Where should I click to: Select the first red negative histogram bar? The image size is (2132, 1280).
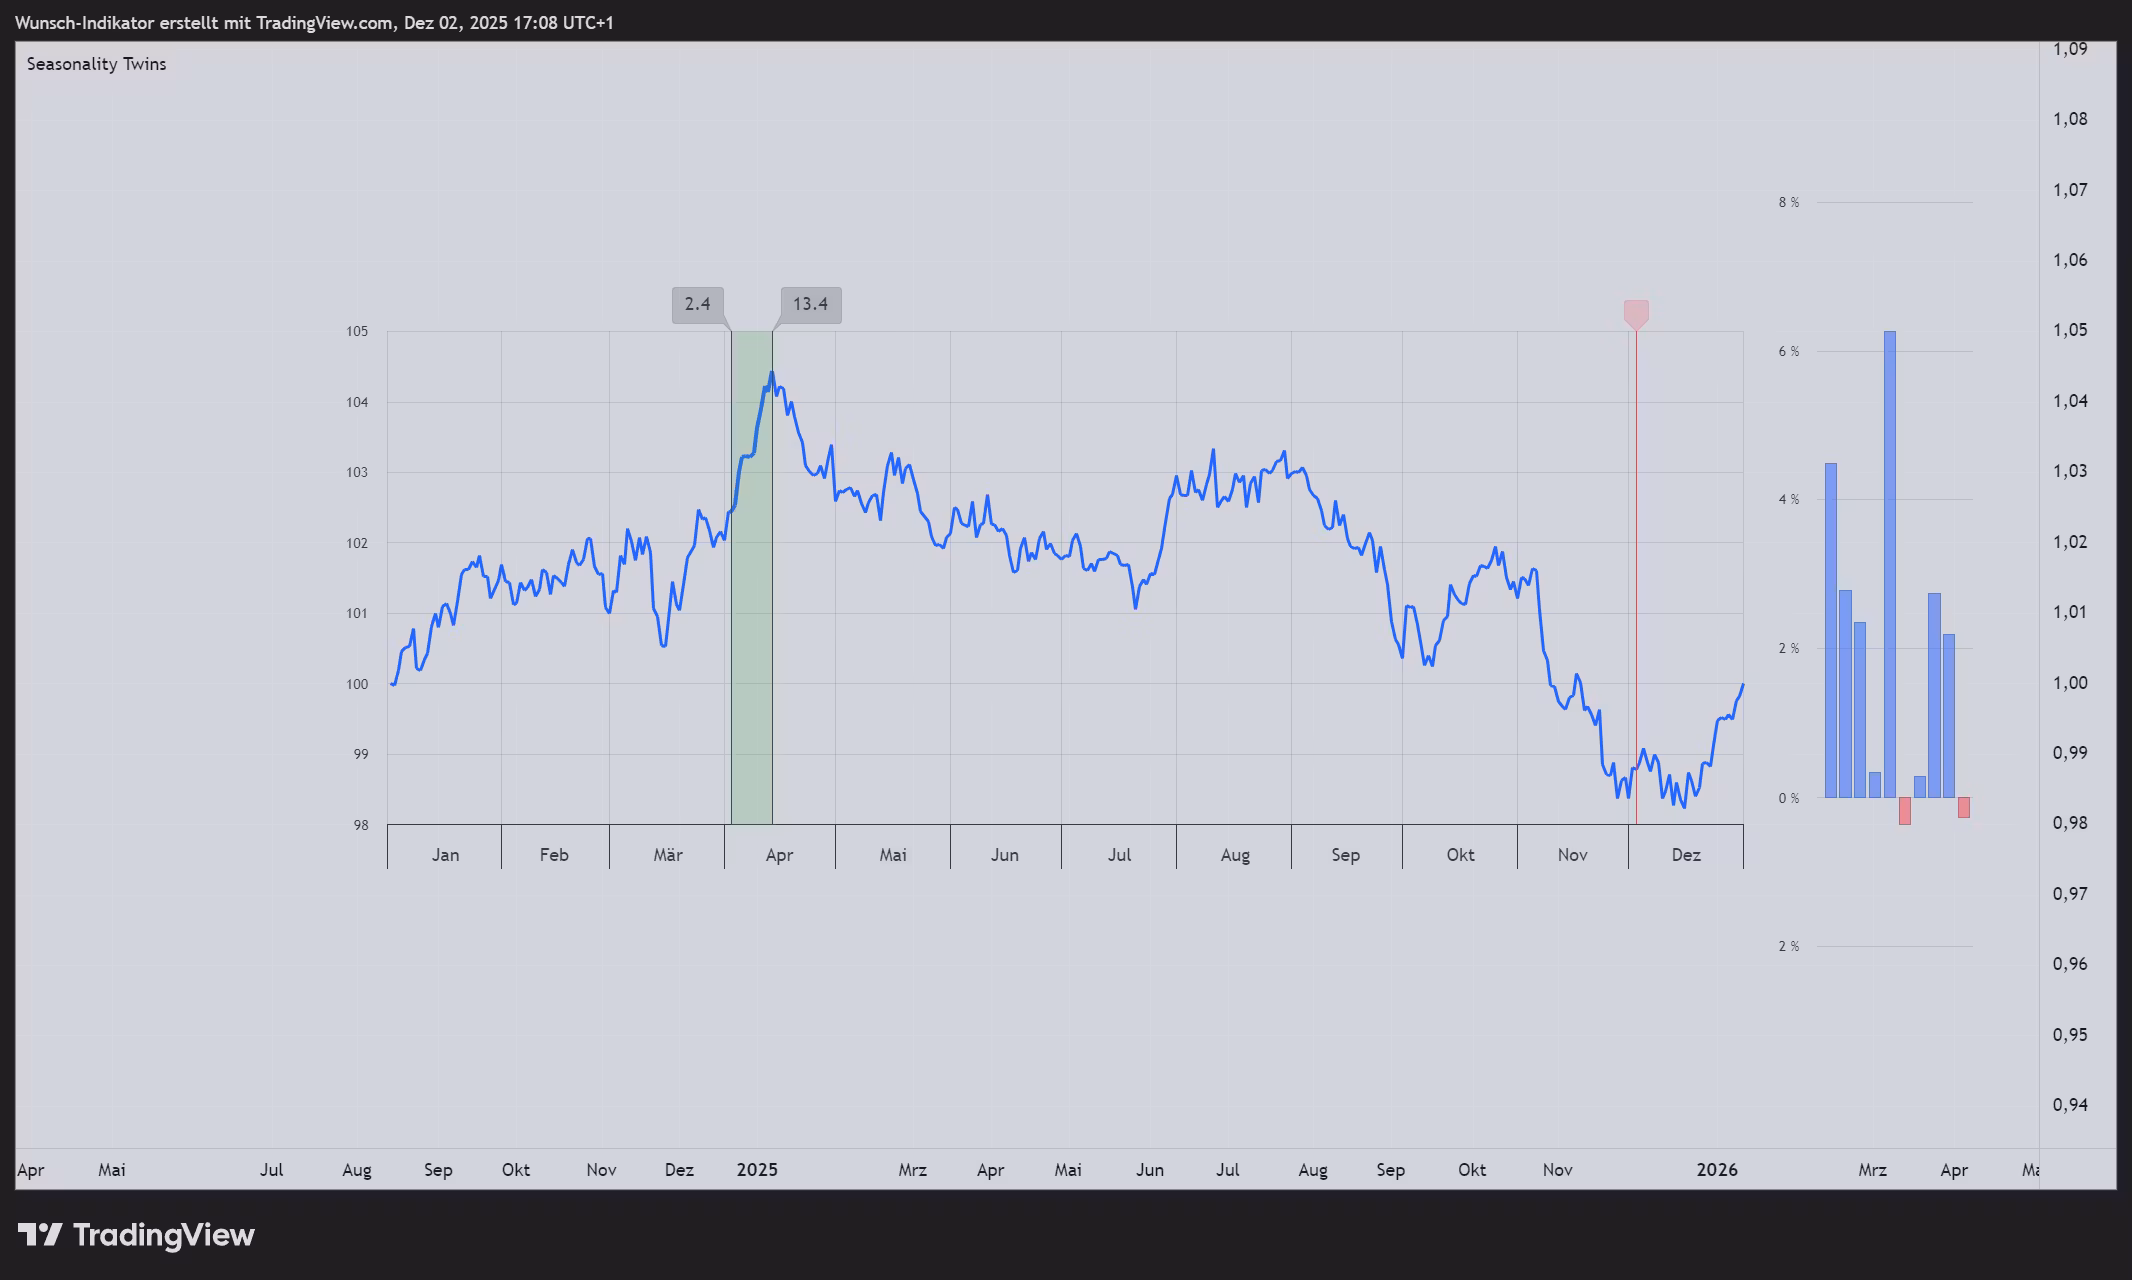click(1904, 810)
